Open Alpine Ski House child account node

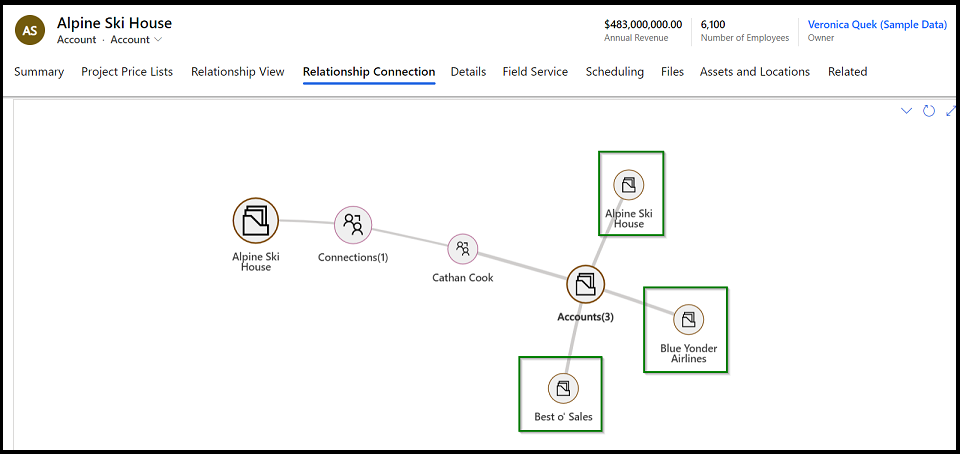click(x=629, y=185)
